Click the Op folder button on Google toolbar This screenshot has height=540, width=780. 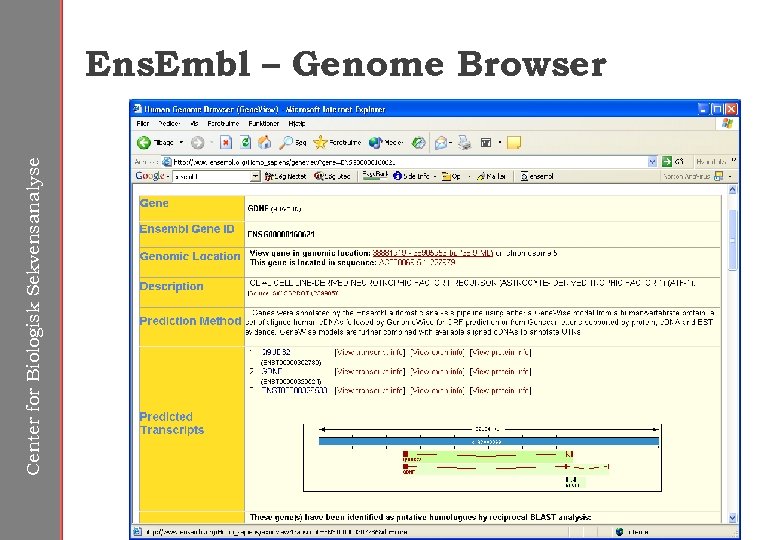(452, 177)
